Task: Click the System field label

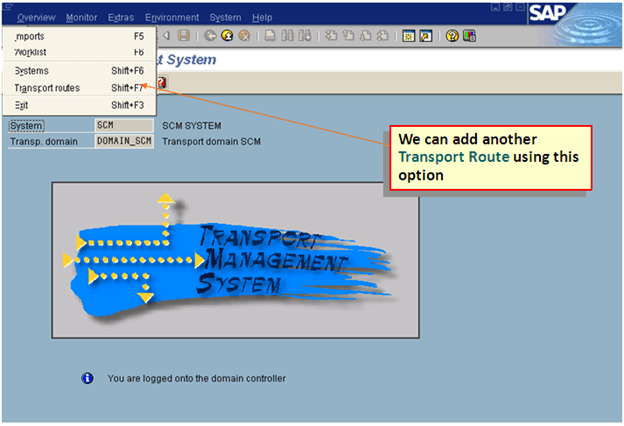Action: 26,126
